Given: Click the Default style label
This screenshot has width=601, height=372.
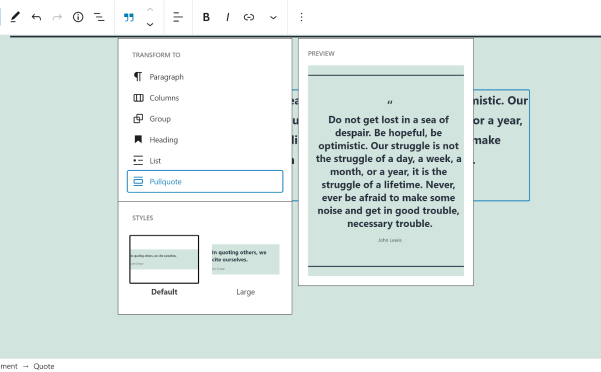Looking at the screenshot, I should [164, 292].
